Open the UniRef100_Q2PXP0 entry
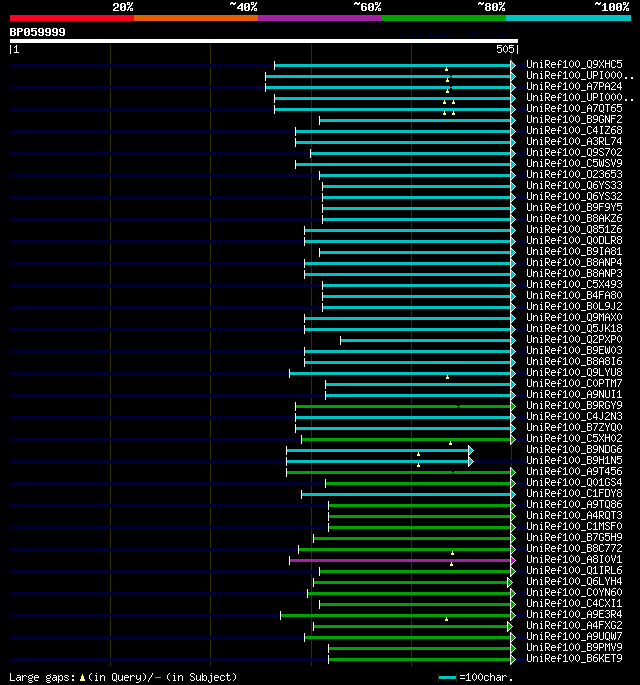This screenshot has width=640, height=685. pyautogui.click(x=574, y=339)
